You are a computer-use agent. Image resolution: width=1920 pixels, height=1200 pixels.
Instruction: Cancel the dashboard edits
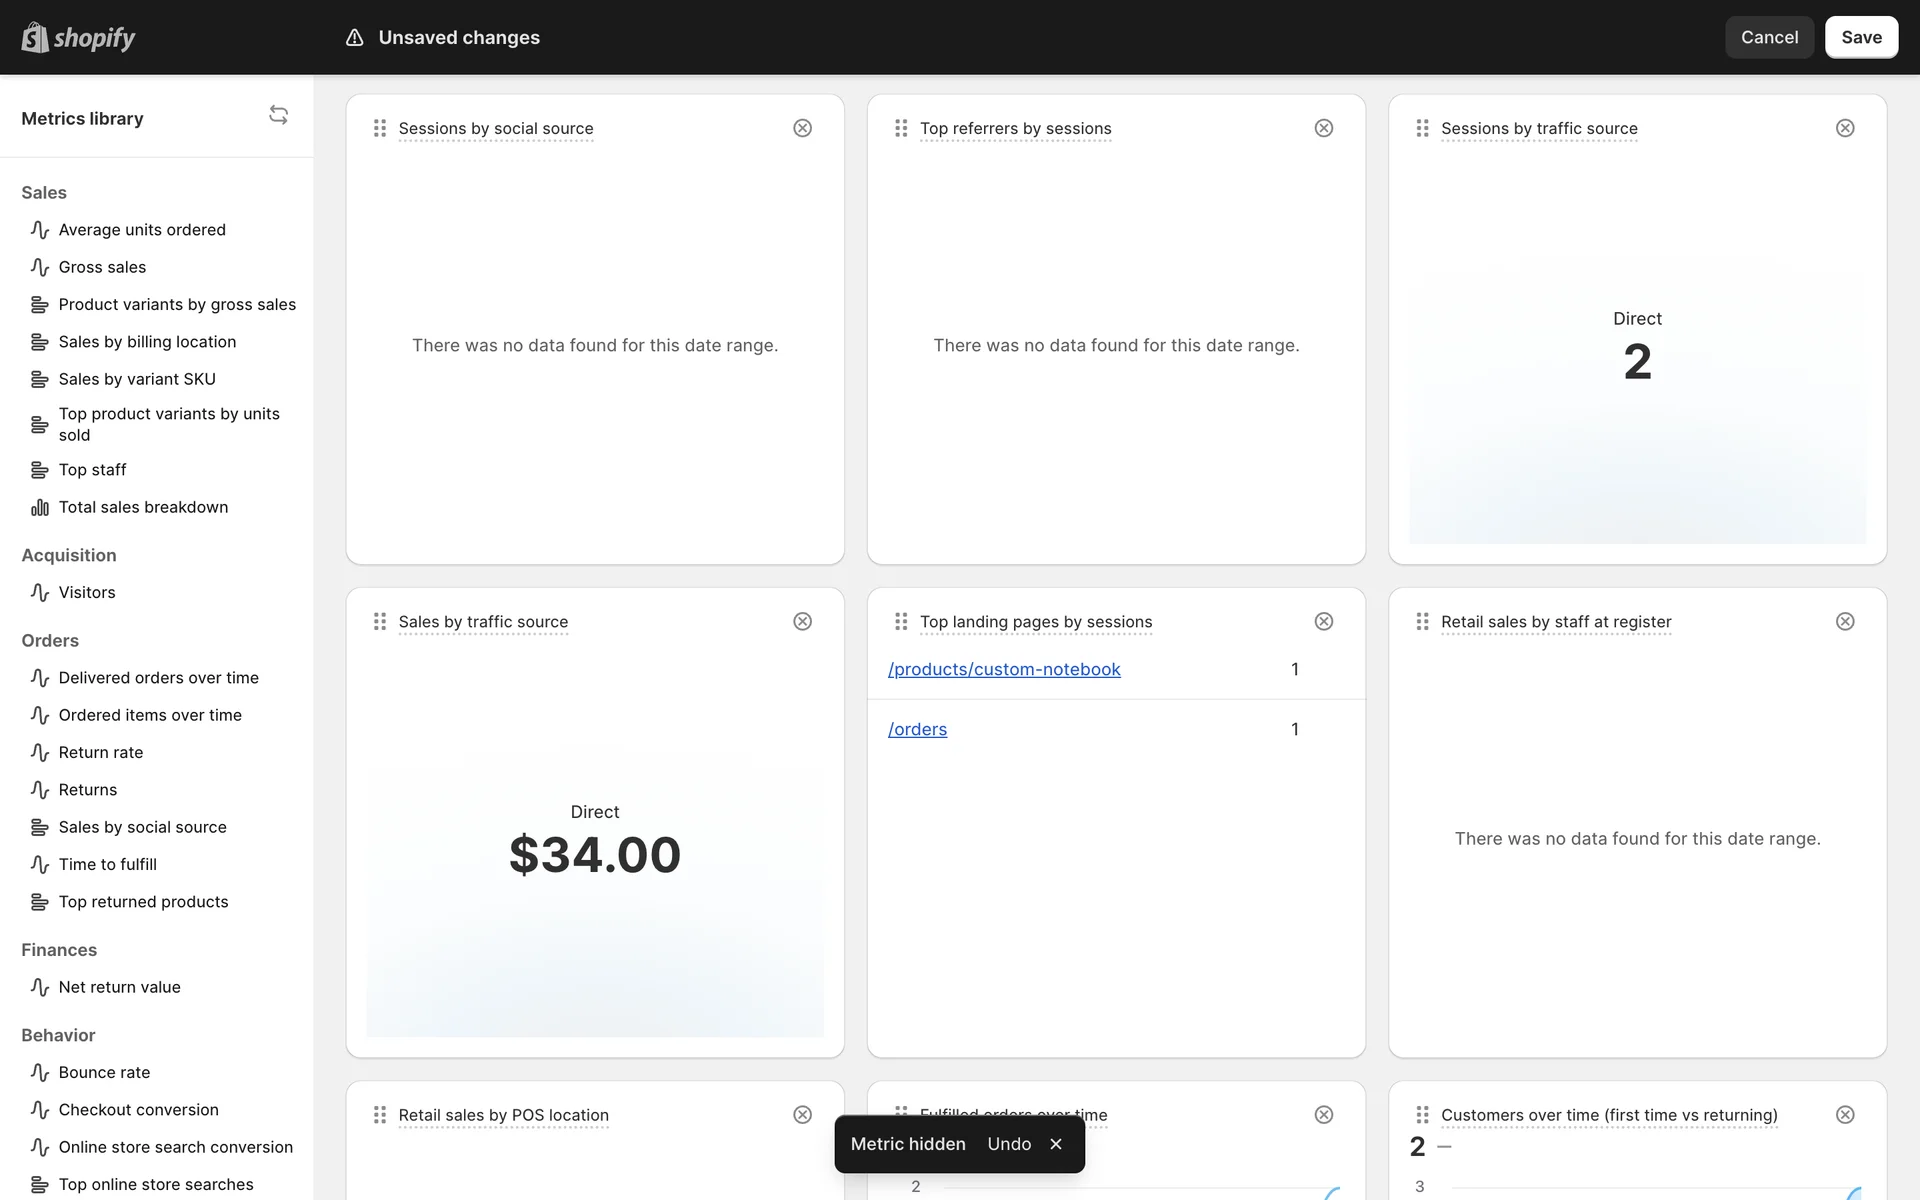(1768, 38)
